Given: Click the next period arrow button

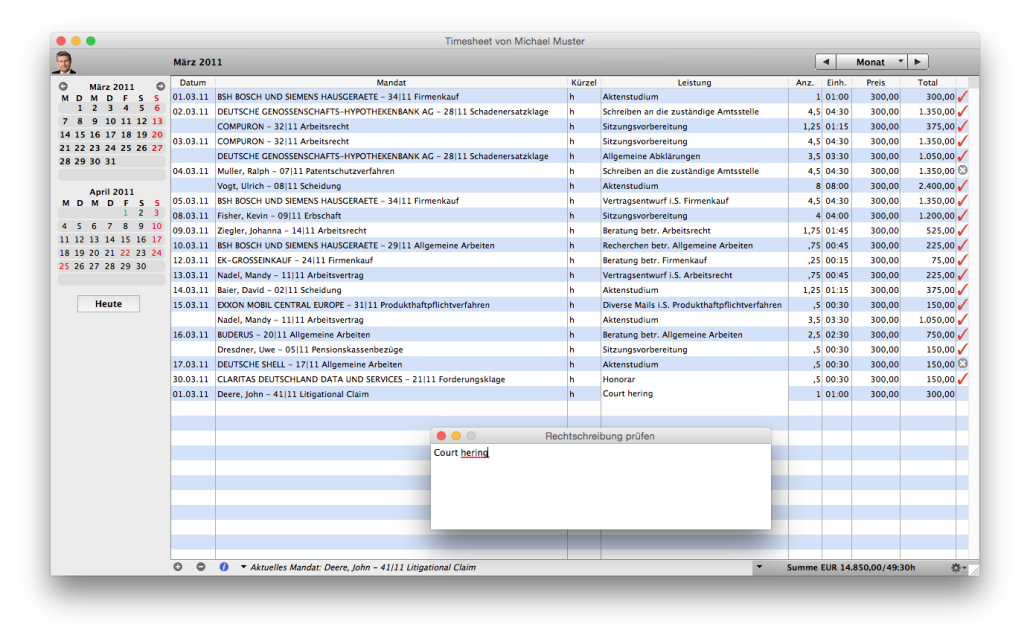Looking at the screenshot, I should pyautogui.click(x=918, y=62).
